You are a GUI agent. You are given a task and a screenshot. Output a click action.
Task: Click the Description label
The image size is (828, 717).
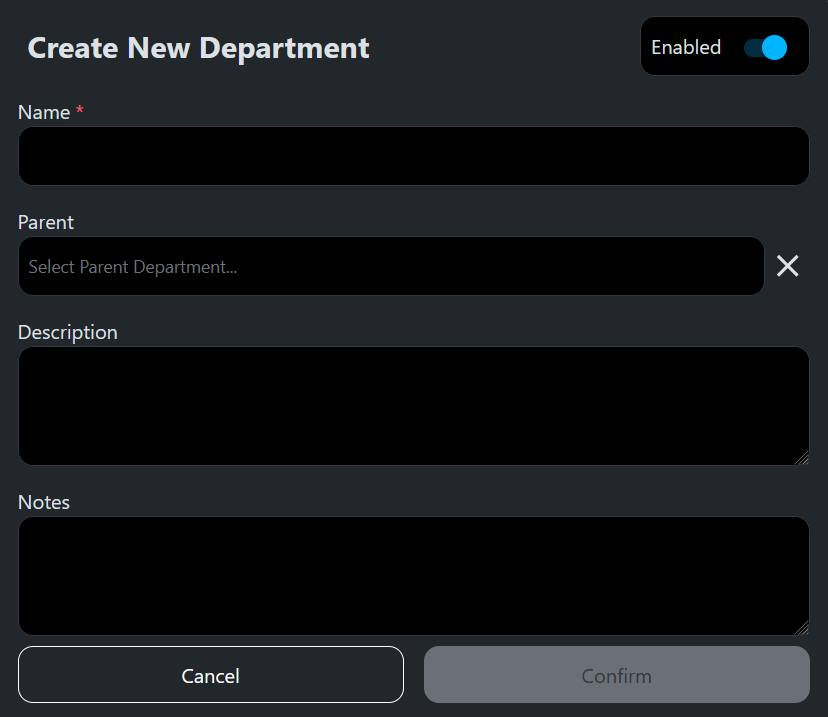tap(67, 332)
